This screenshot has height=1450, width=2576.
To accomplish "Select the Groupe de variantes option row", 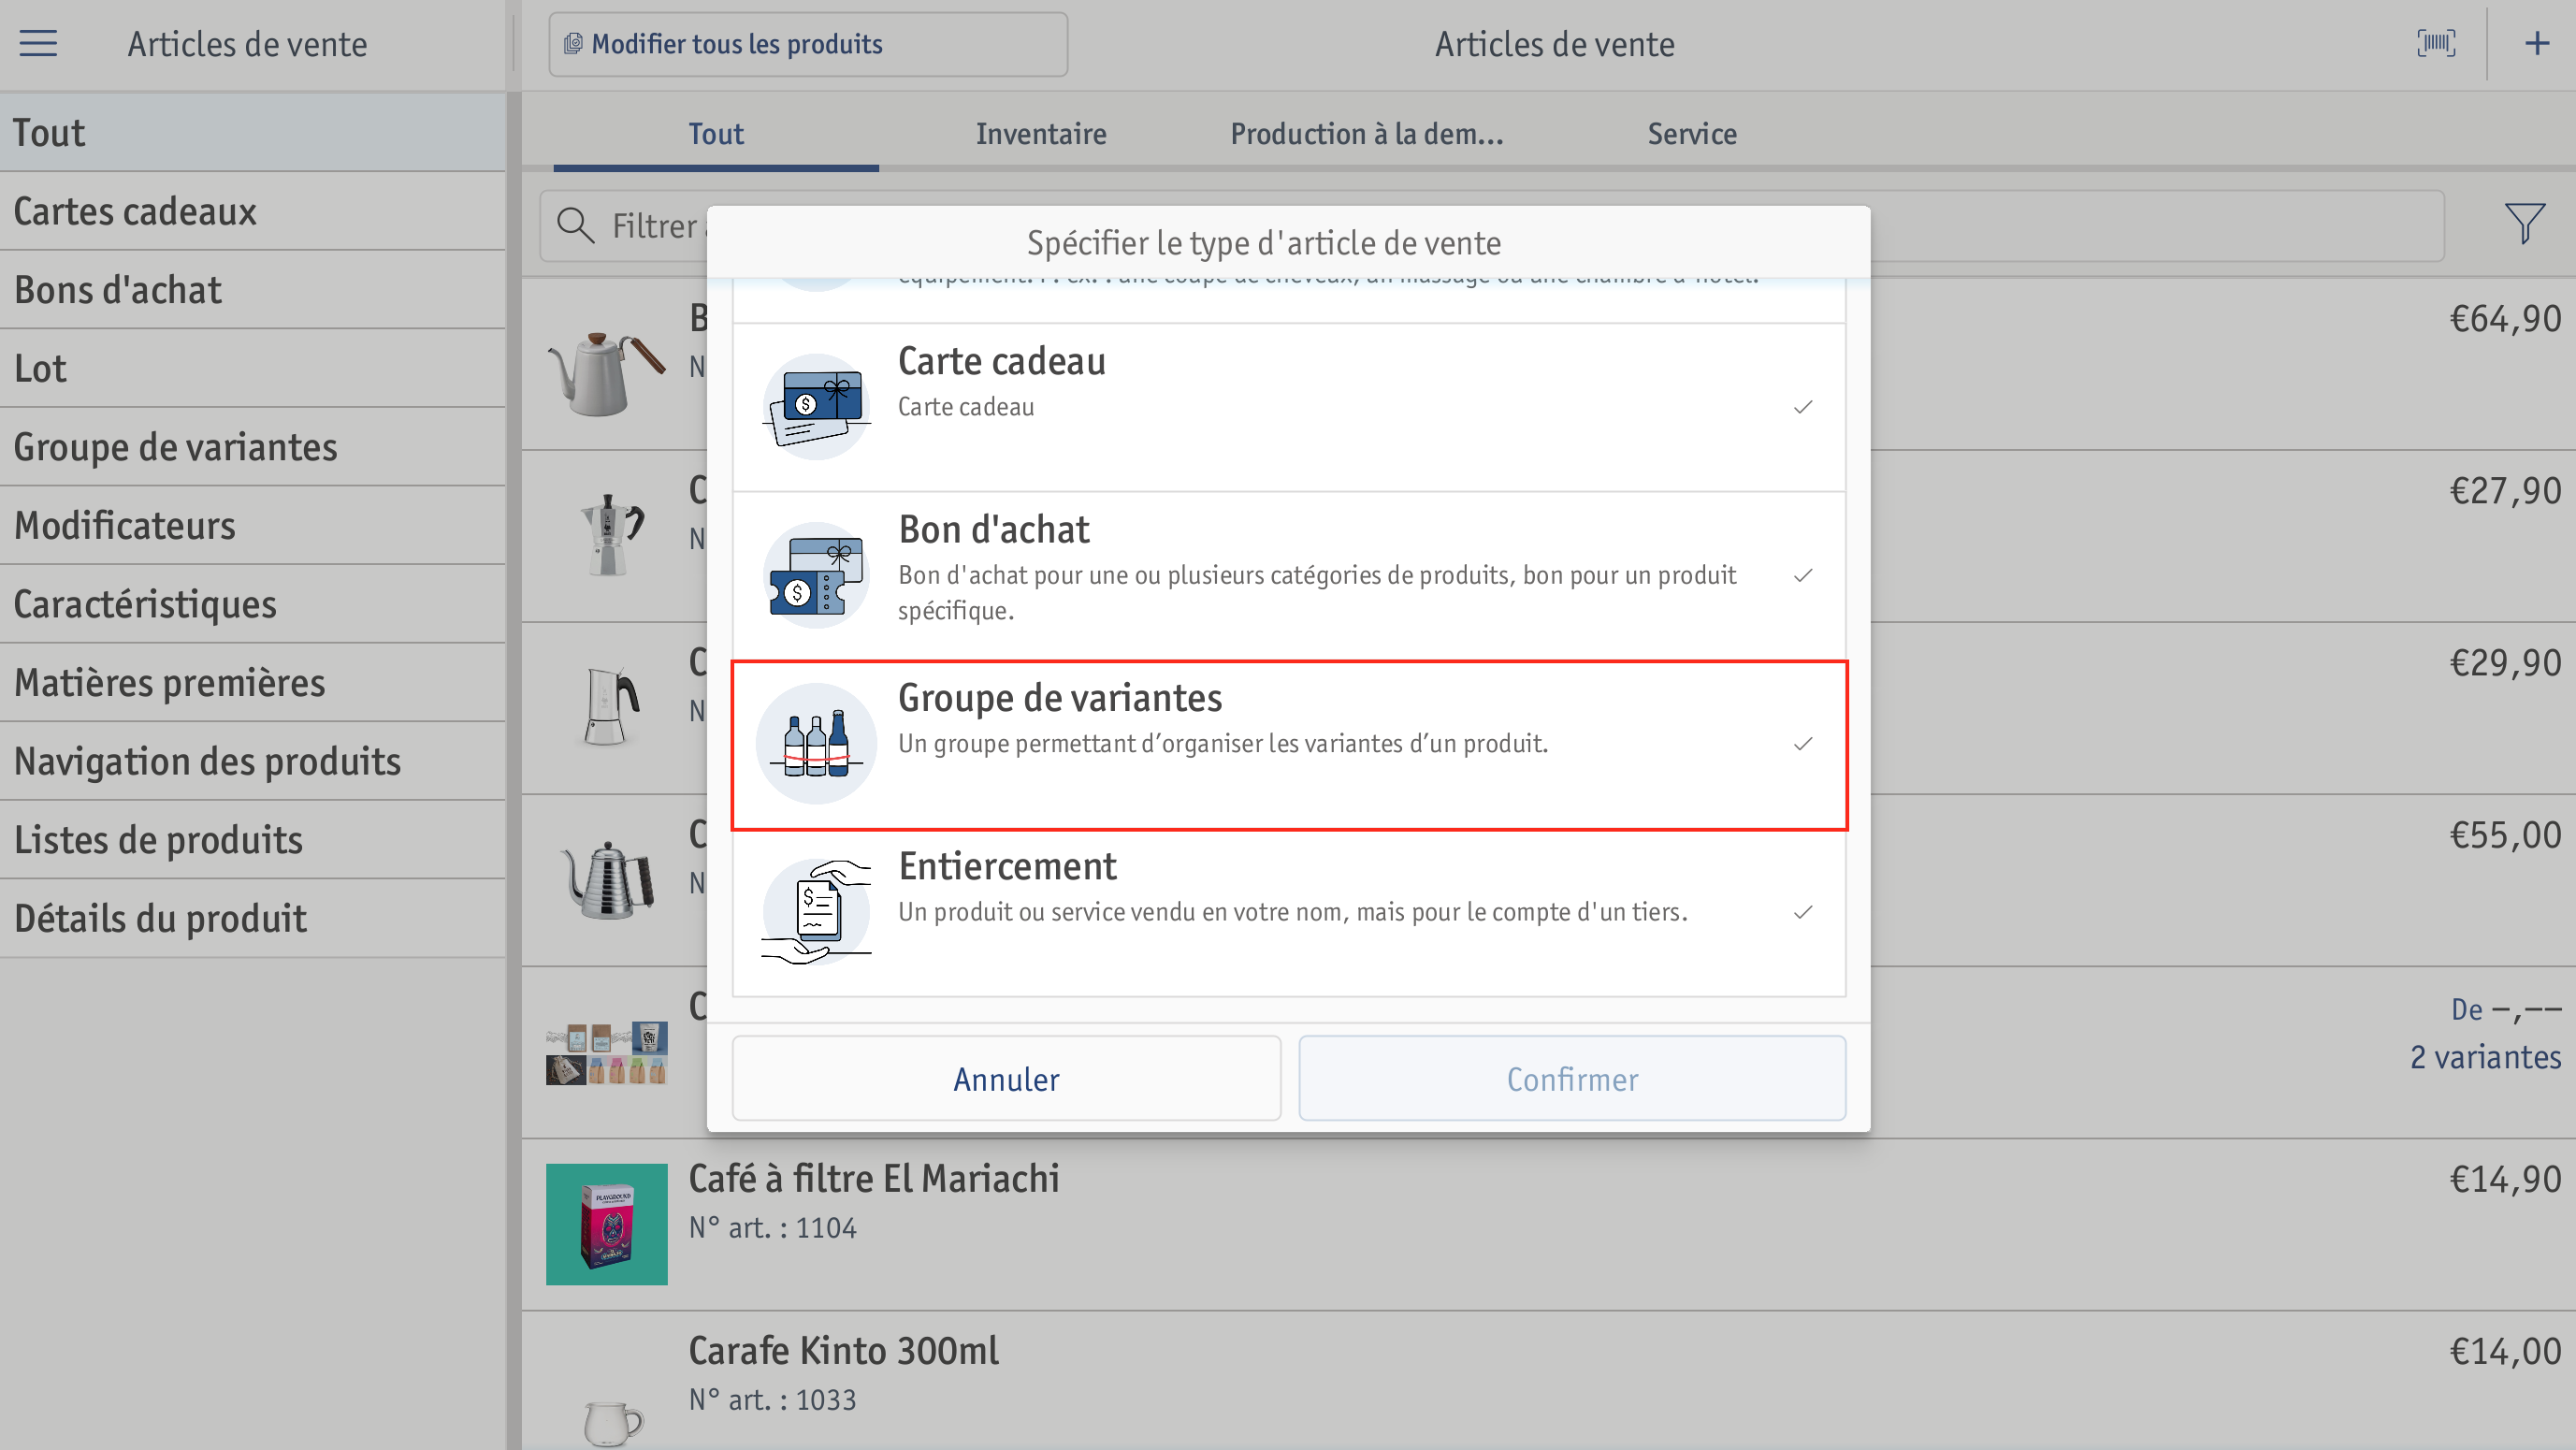I will pyautogui.click(x=1289, y=745).
